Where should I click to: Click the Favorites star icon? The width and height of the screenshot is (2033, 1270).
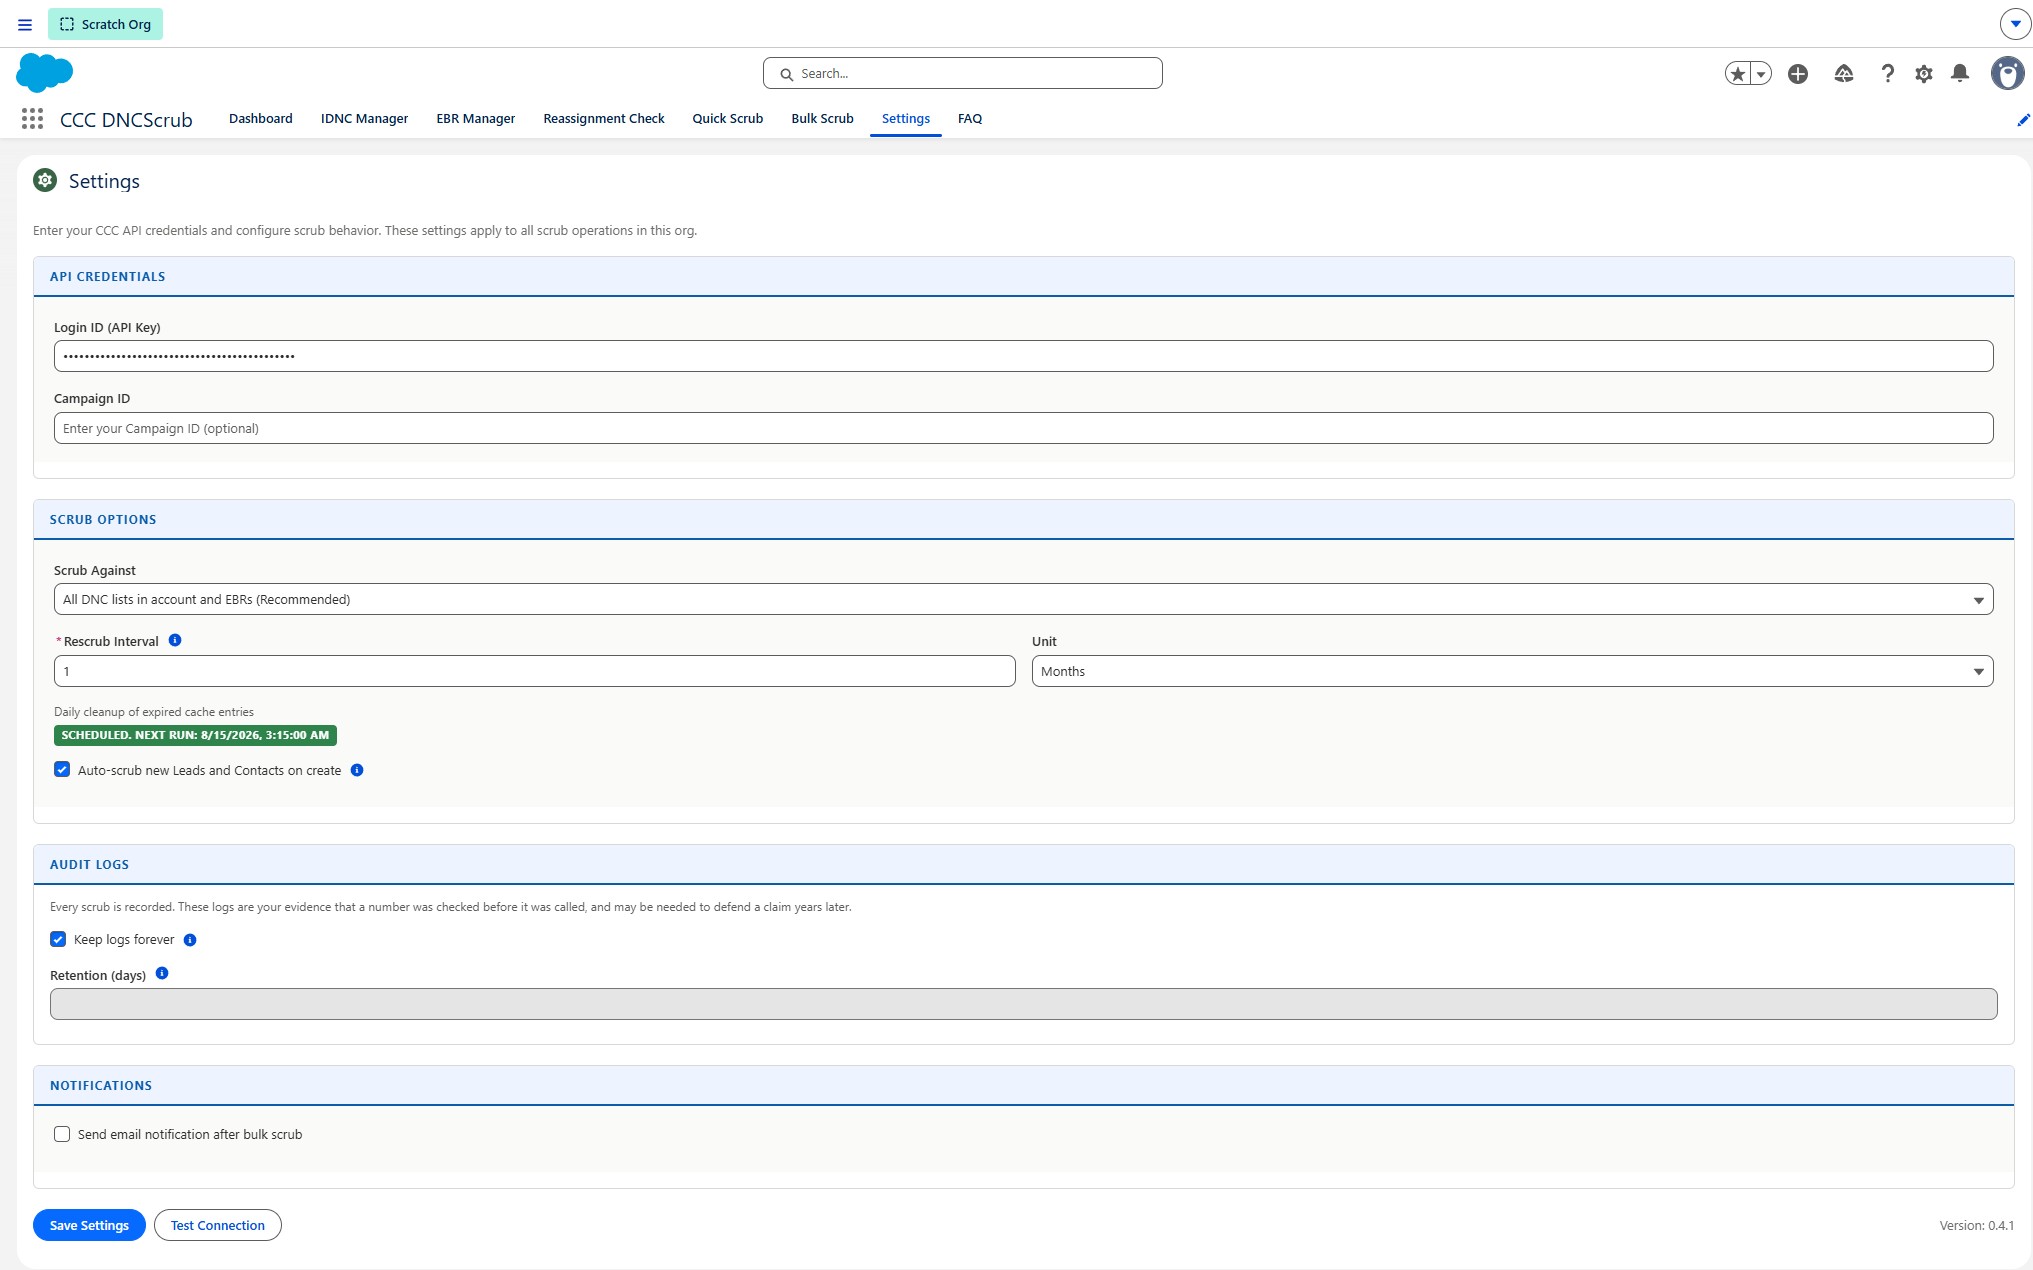click(x=1738, y=74)
